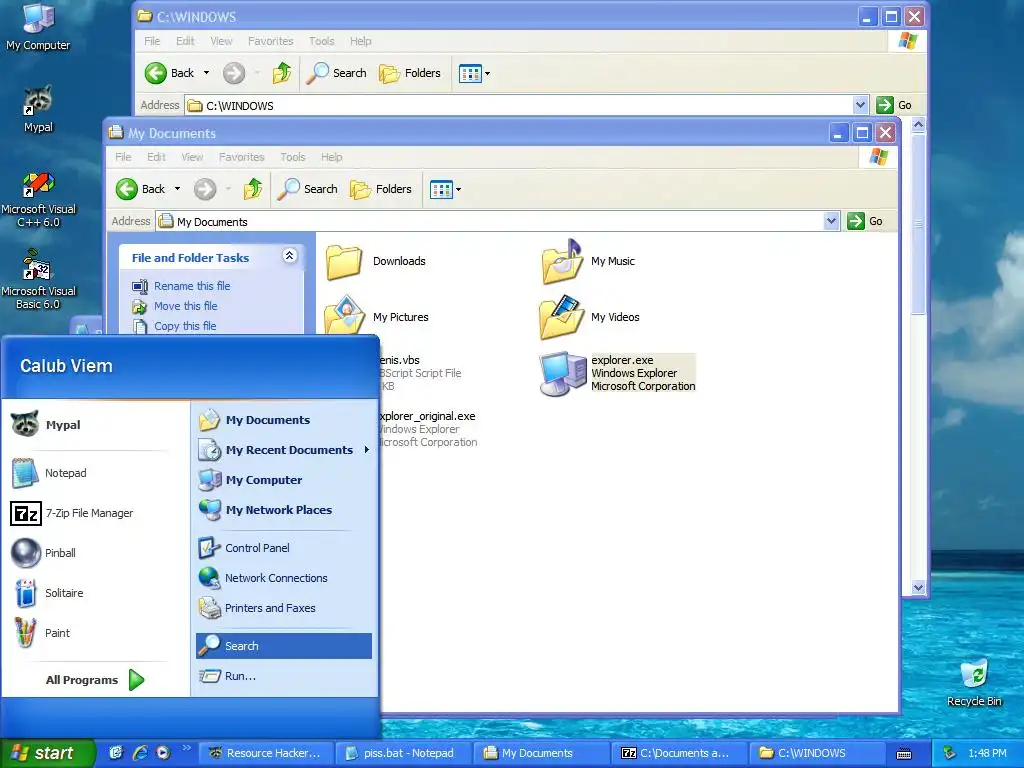Select the explorer.exe file

pos(617,374)
